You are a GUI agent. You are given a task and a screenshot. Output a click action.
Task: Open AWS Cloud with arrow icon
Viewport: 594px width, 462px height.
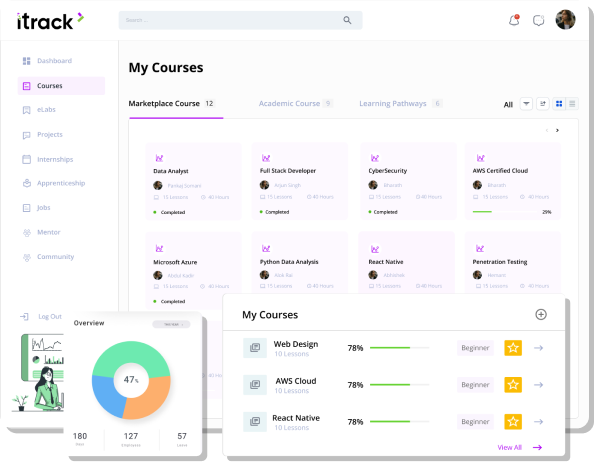pyautogui.click(x=538, y=385)
